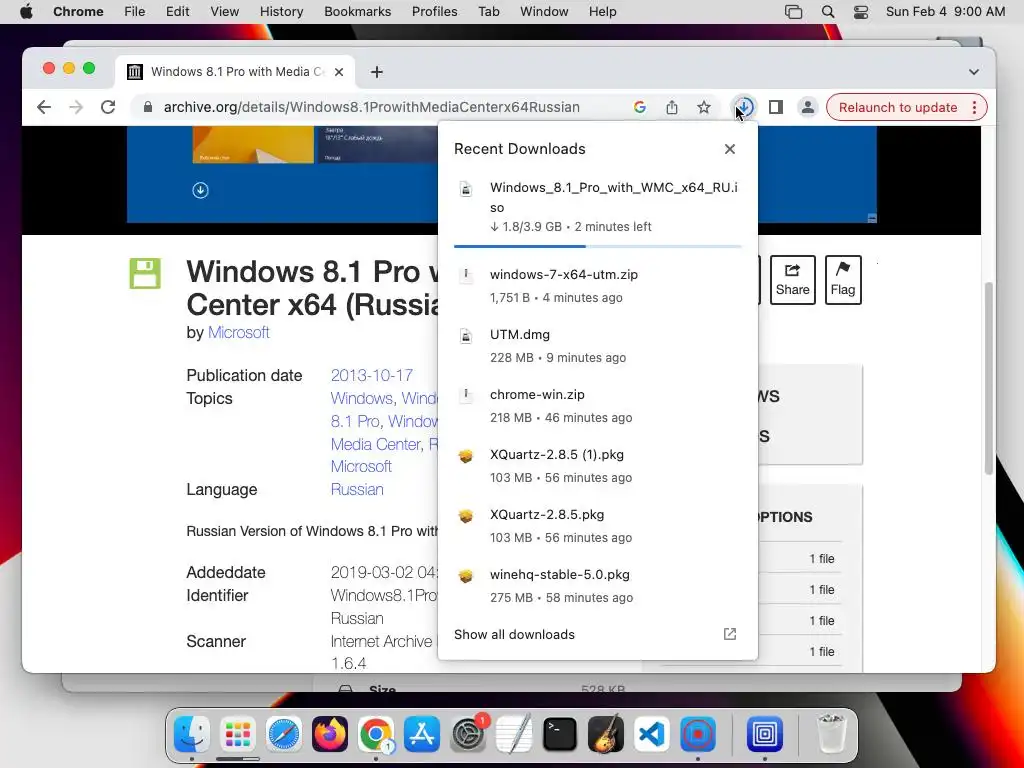Open Visual Studio Code from the Dock
1024x768 pixels.
click(652, 734)
